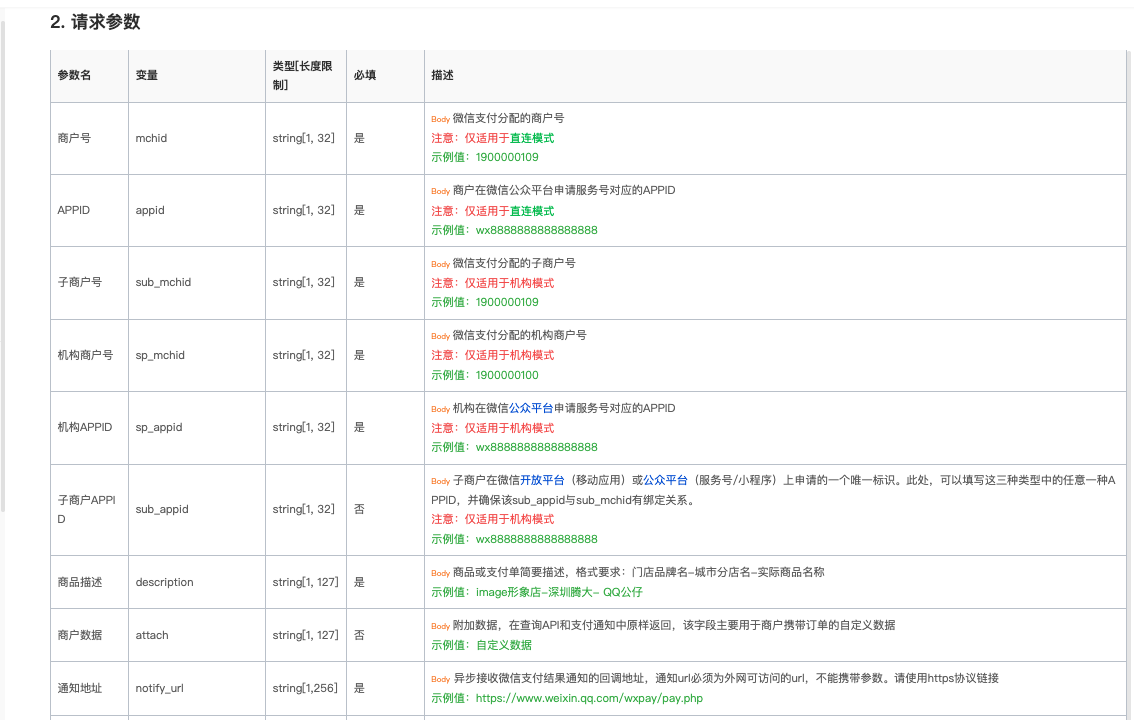
Task: Click example value 1900000109 in sub_mchid row
Action: (506, 302)
